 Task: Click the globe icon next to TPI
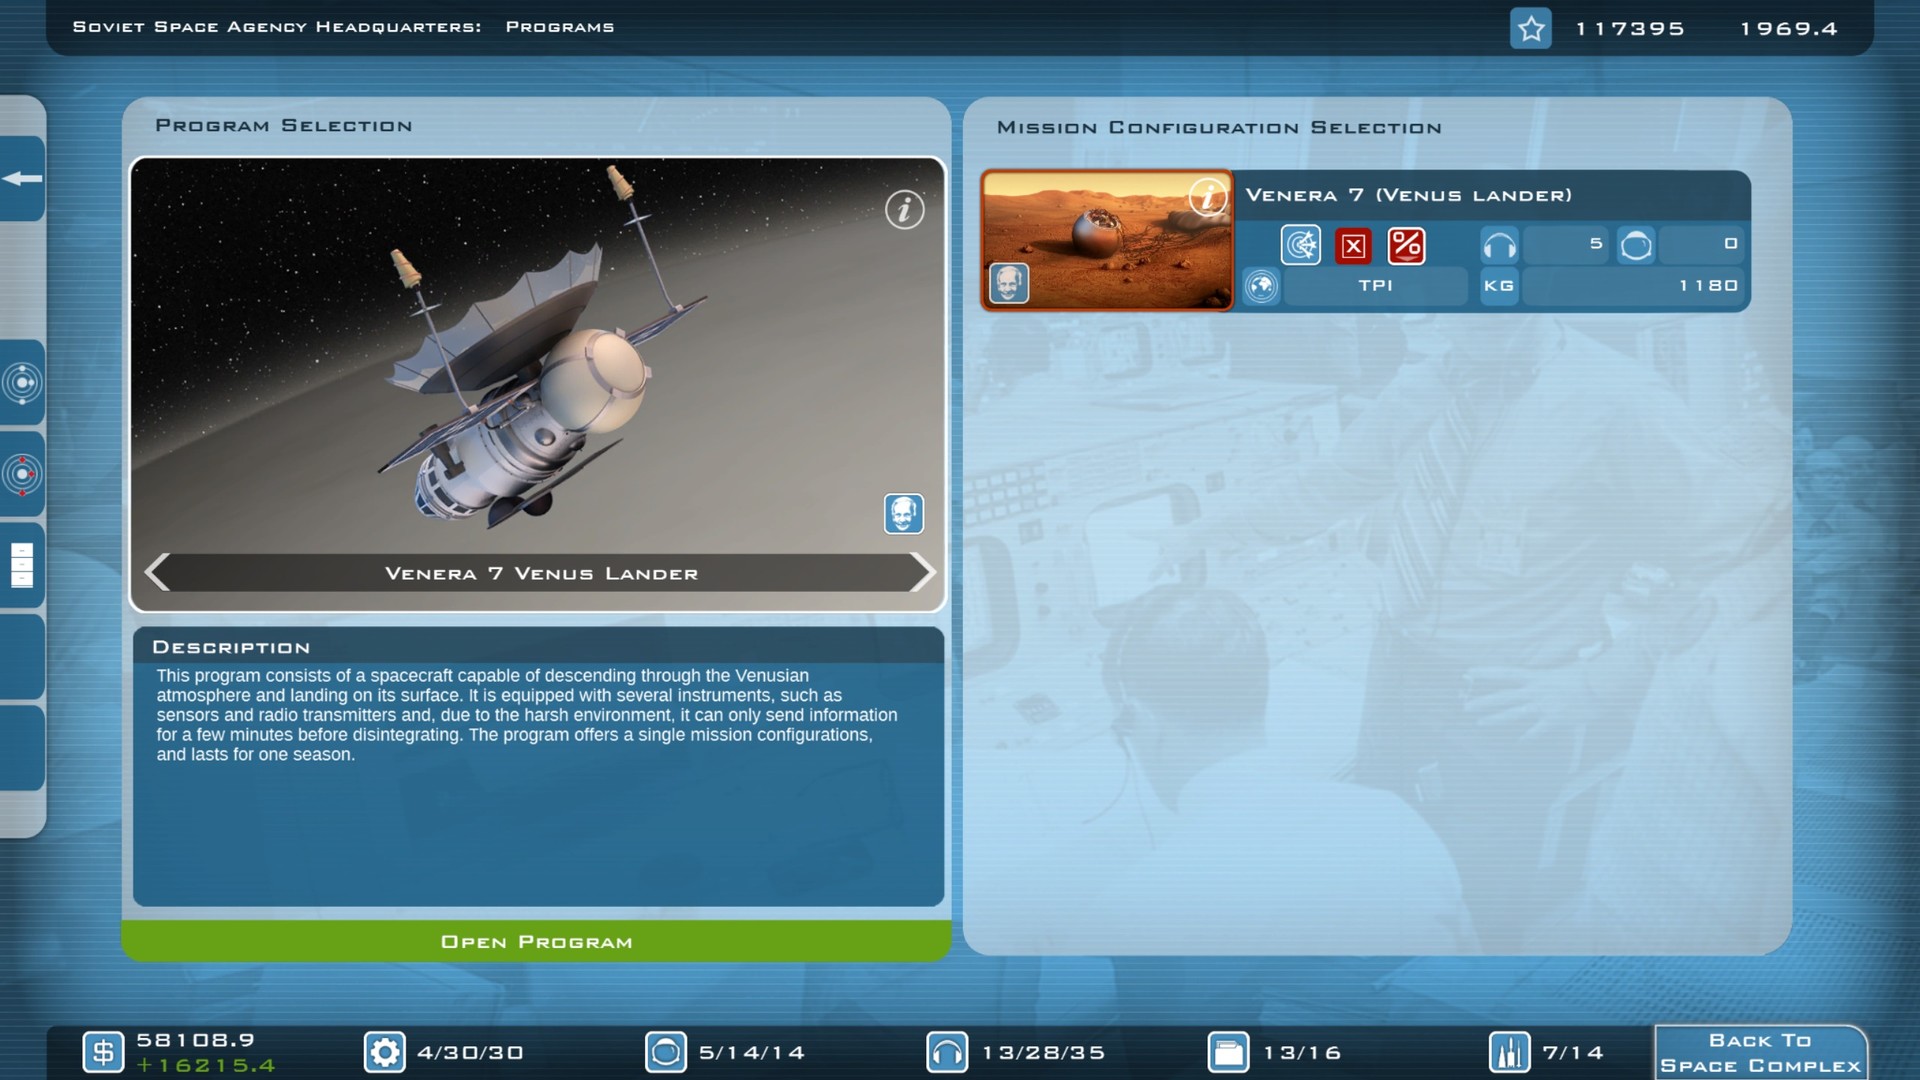pos(1261,286)
